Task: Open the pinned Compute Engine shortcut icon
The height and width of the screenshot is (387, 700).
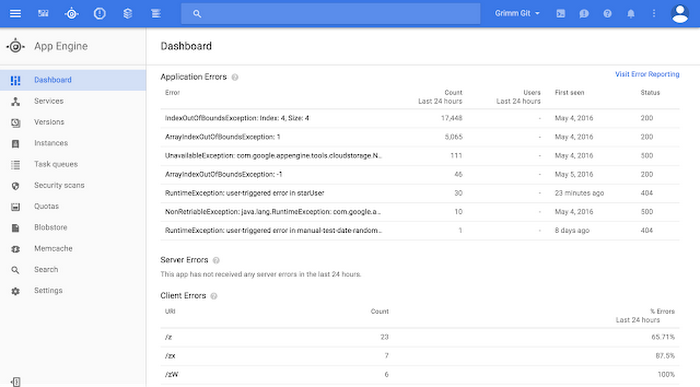Action: coord(43,13)
